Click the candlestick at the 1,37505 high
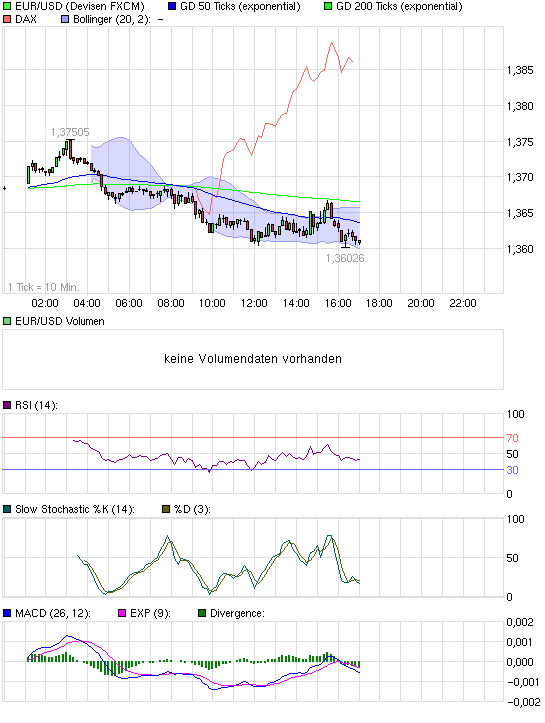The width and height of the screenshot is (545, 723). pos(70,149)
